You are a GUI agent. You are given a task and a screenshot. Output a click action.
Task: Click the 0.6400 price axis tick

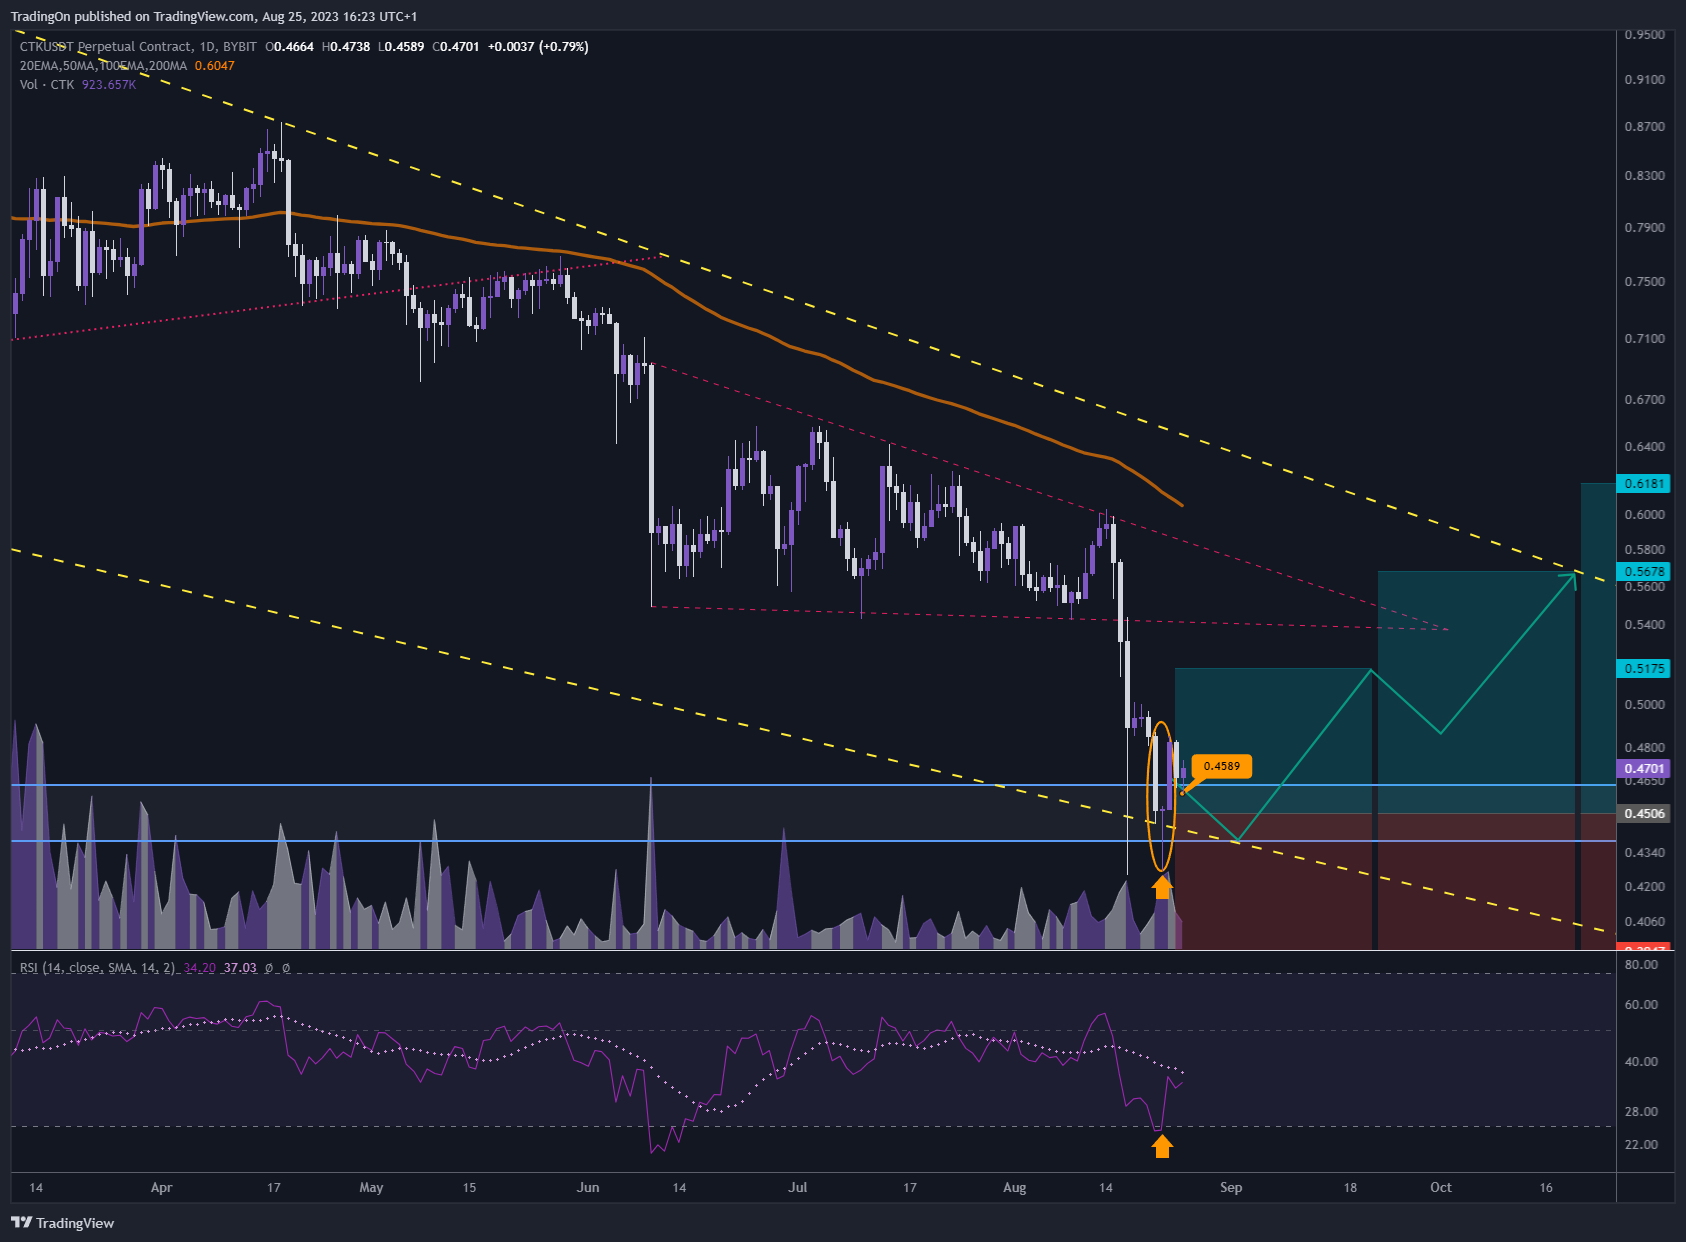(x=1645, y=447)
